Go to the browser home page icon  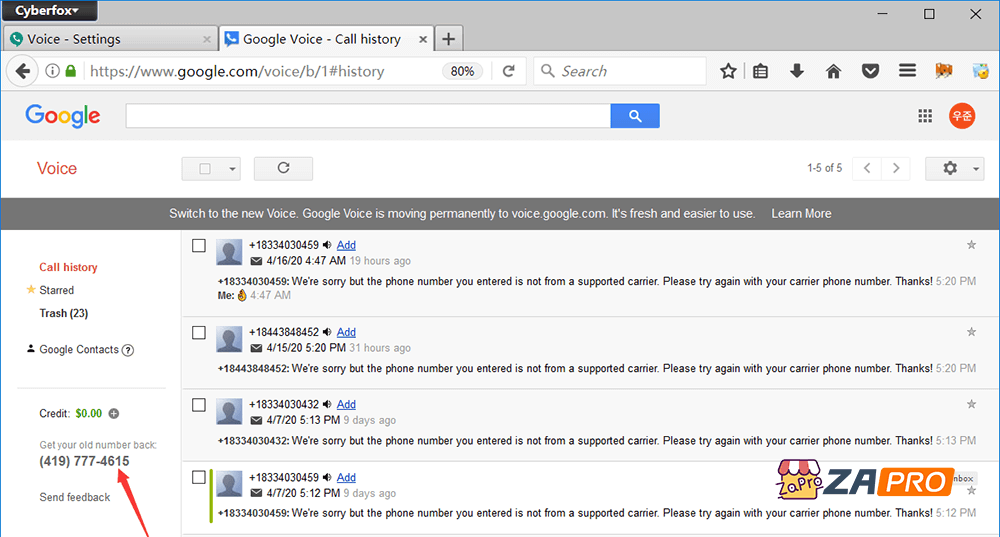[x=833, y=71]
